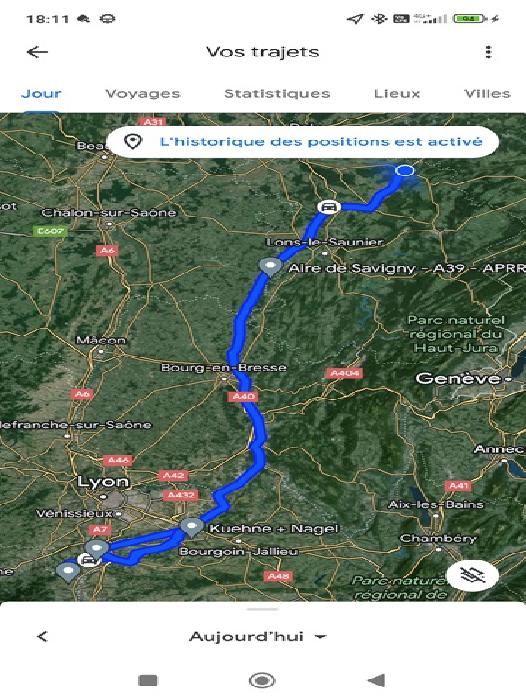Tap the southwestern-most gray place pin
The height and width of the screenshot is (700, 526).
pos(68,572)
